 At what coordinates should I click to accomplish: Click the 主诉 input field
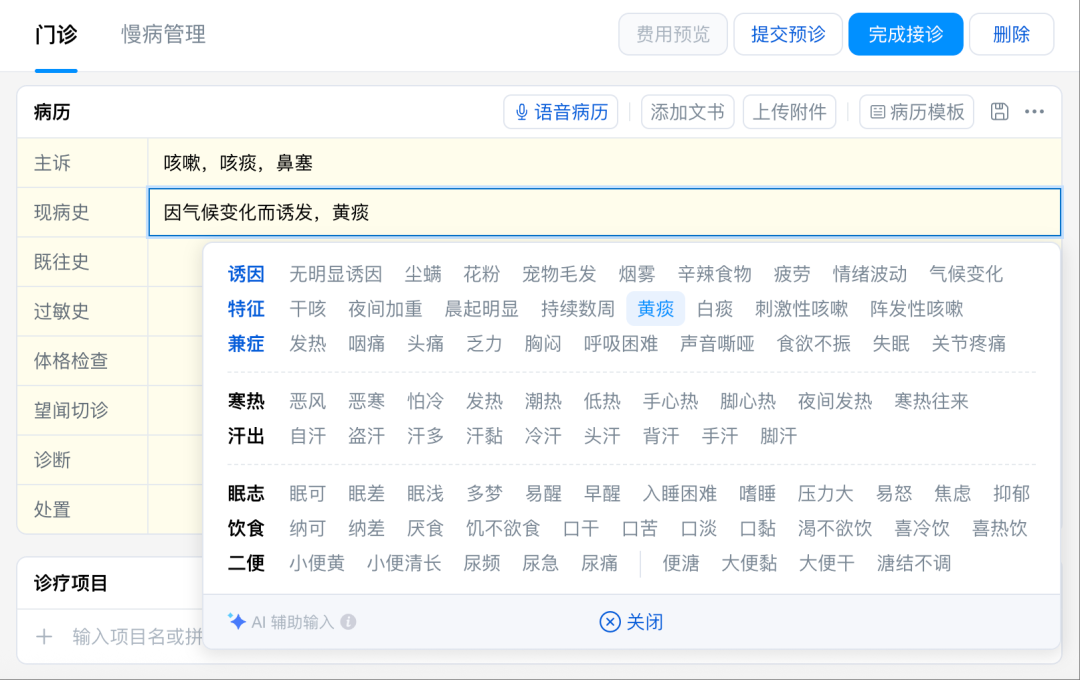(x=604, y=163)
